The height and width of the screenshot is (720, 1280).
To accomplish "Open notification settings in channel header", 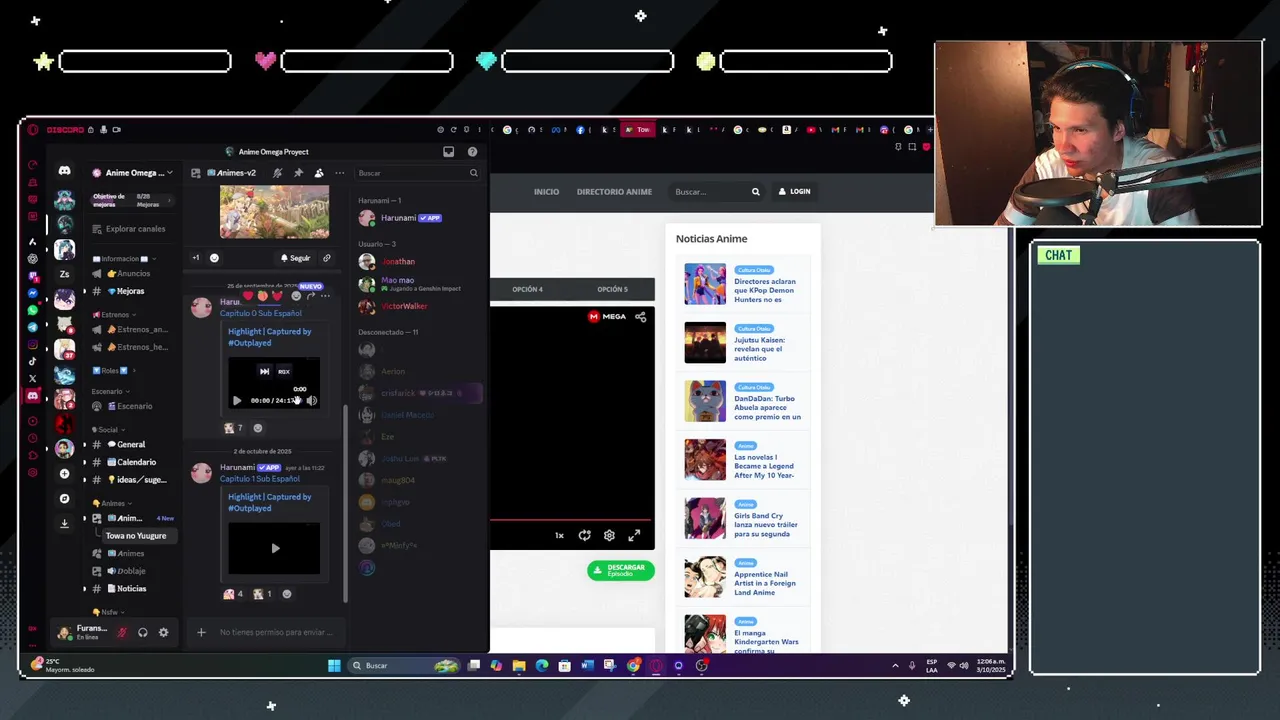I will click(x=277, y=173).
